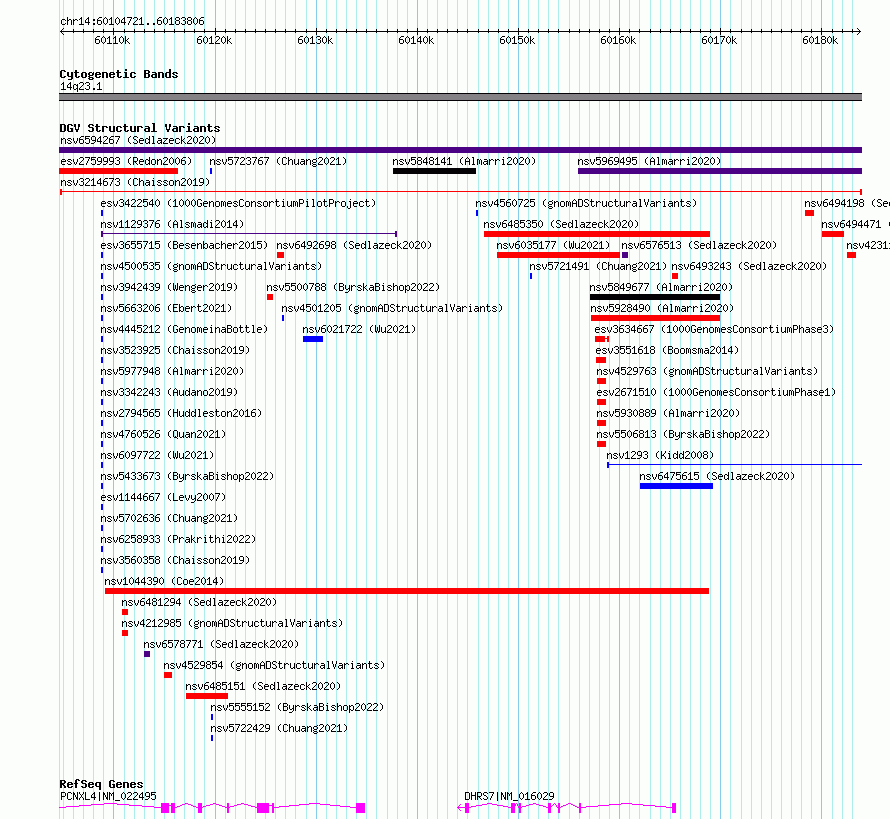890x819 pixels.
Task: Open esv3634667 (1000GenomesConsortiumPhase3) label
Action: 714,329
